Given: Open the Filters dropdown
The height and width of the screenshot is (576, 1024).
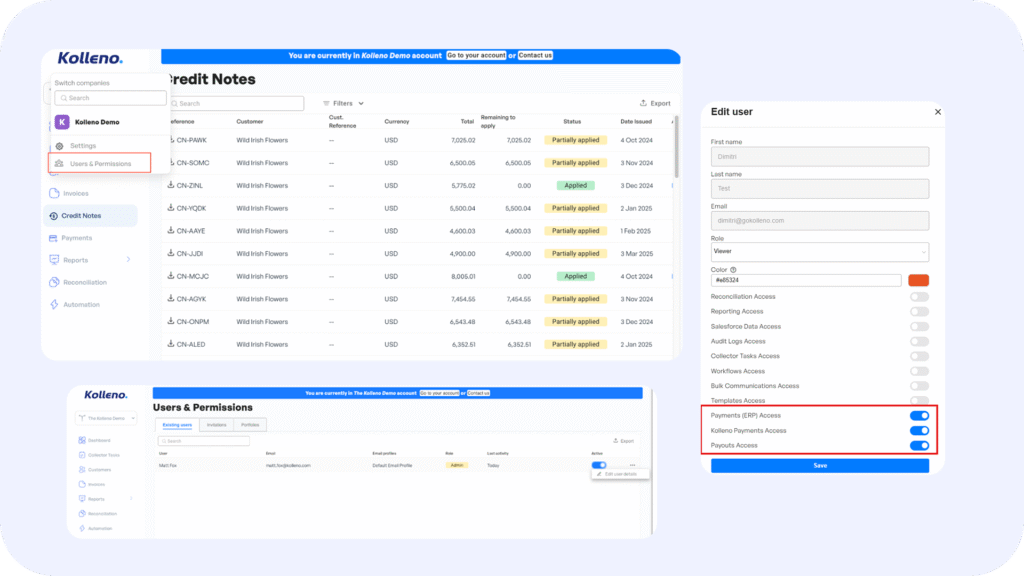Looking at the screenshot, I should [x=343, y=103].
